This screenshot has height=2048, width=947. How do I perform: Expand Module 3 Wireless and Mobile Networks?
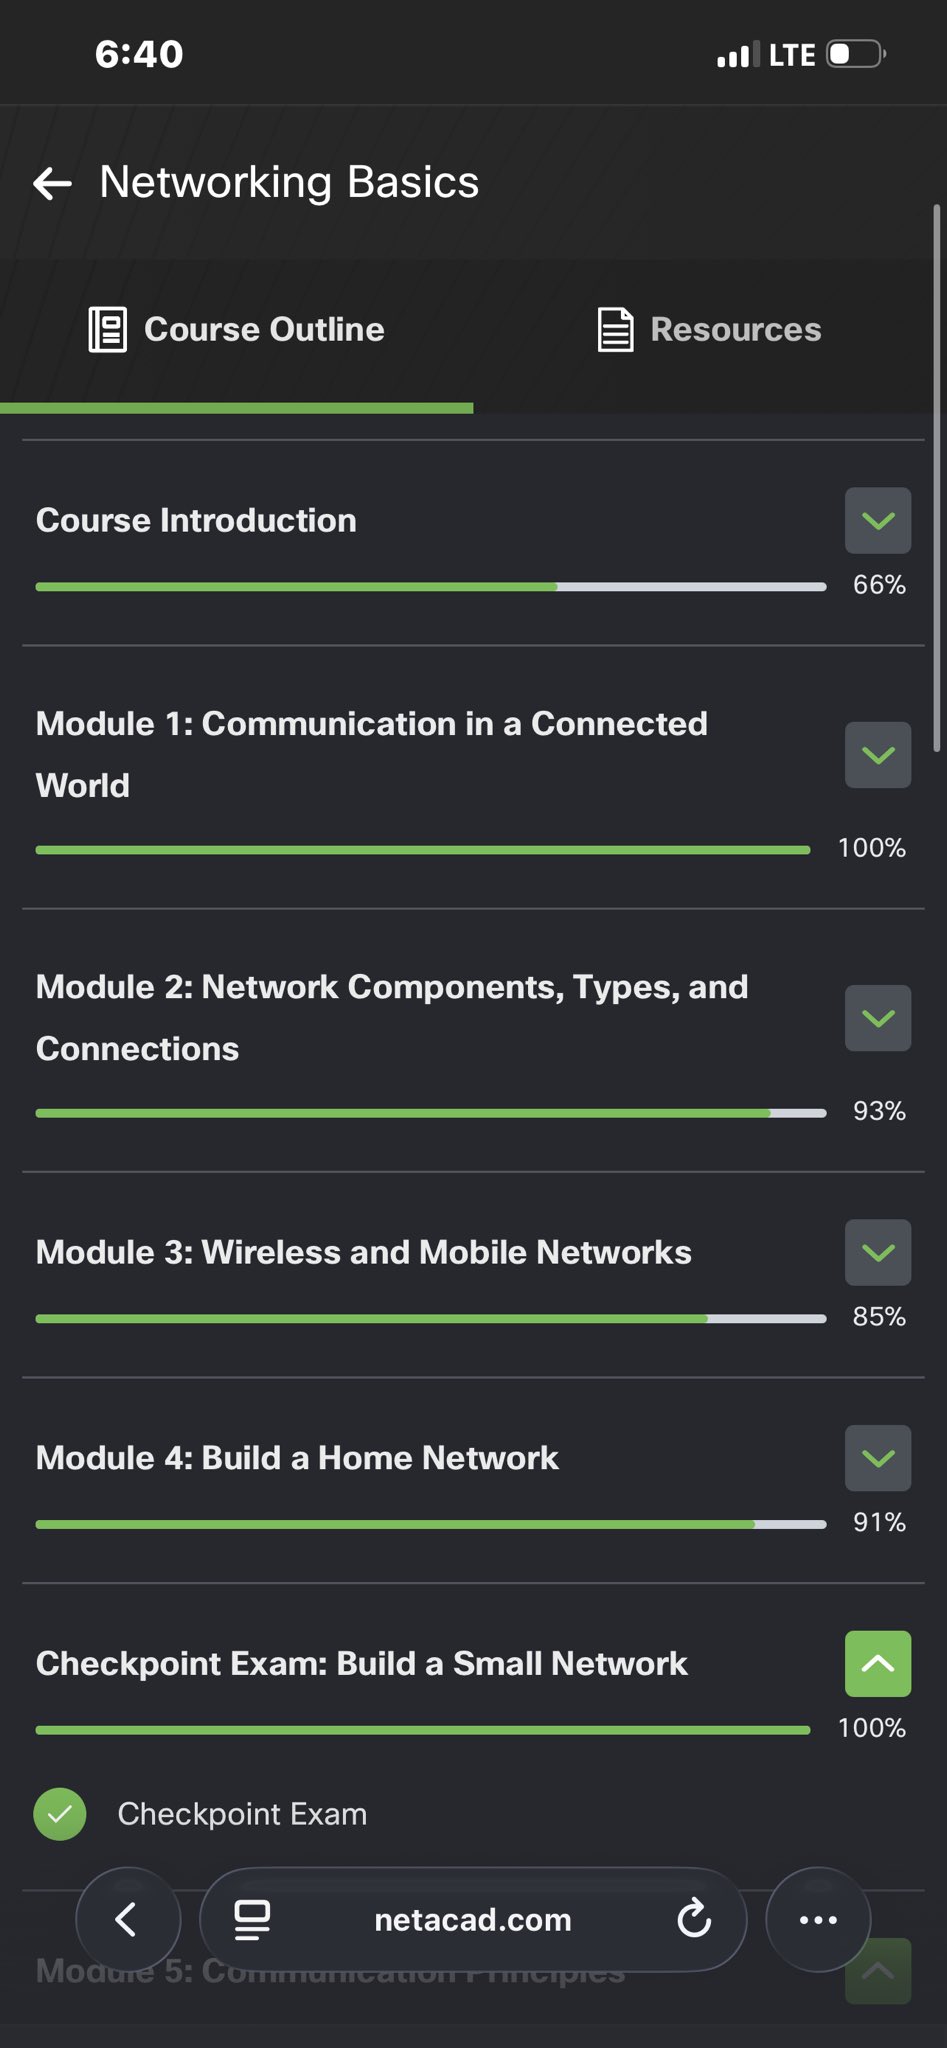tap(877, 1252)
